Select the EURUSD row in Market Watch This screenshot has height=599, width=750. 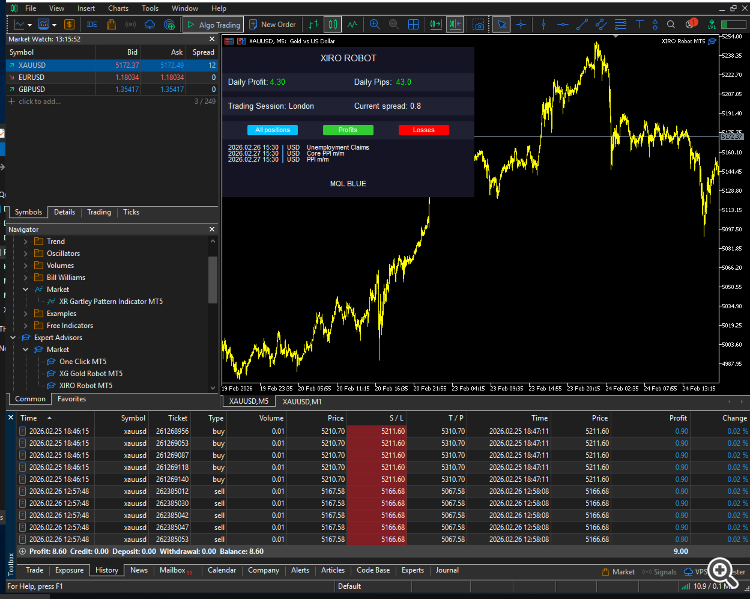coord(112,77)
